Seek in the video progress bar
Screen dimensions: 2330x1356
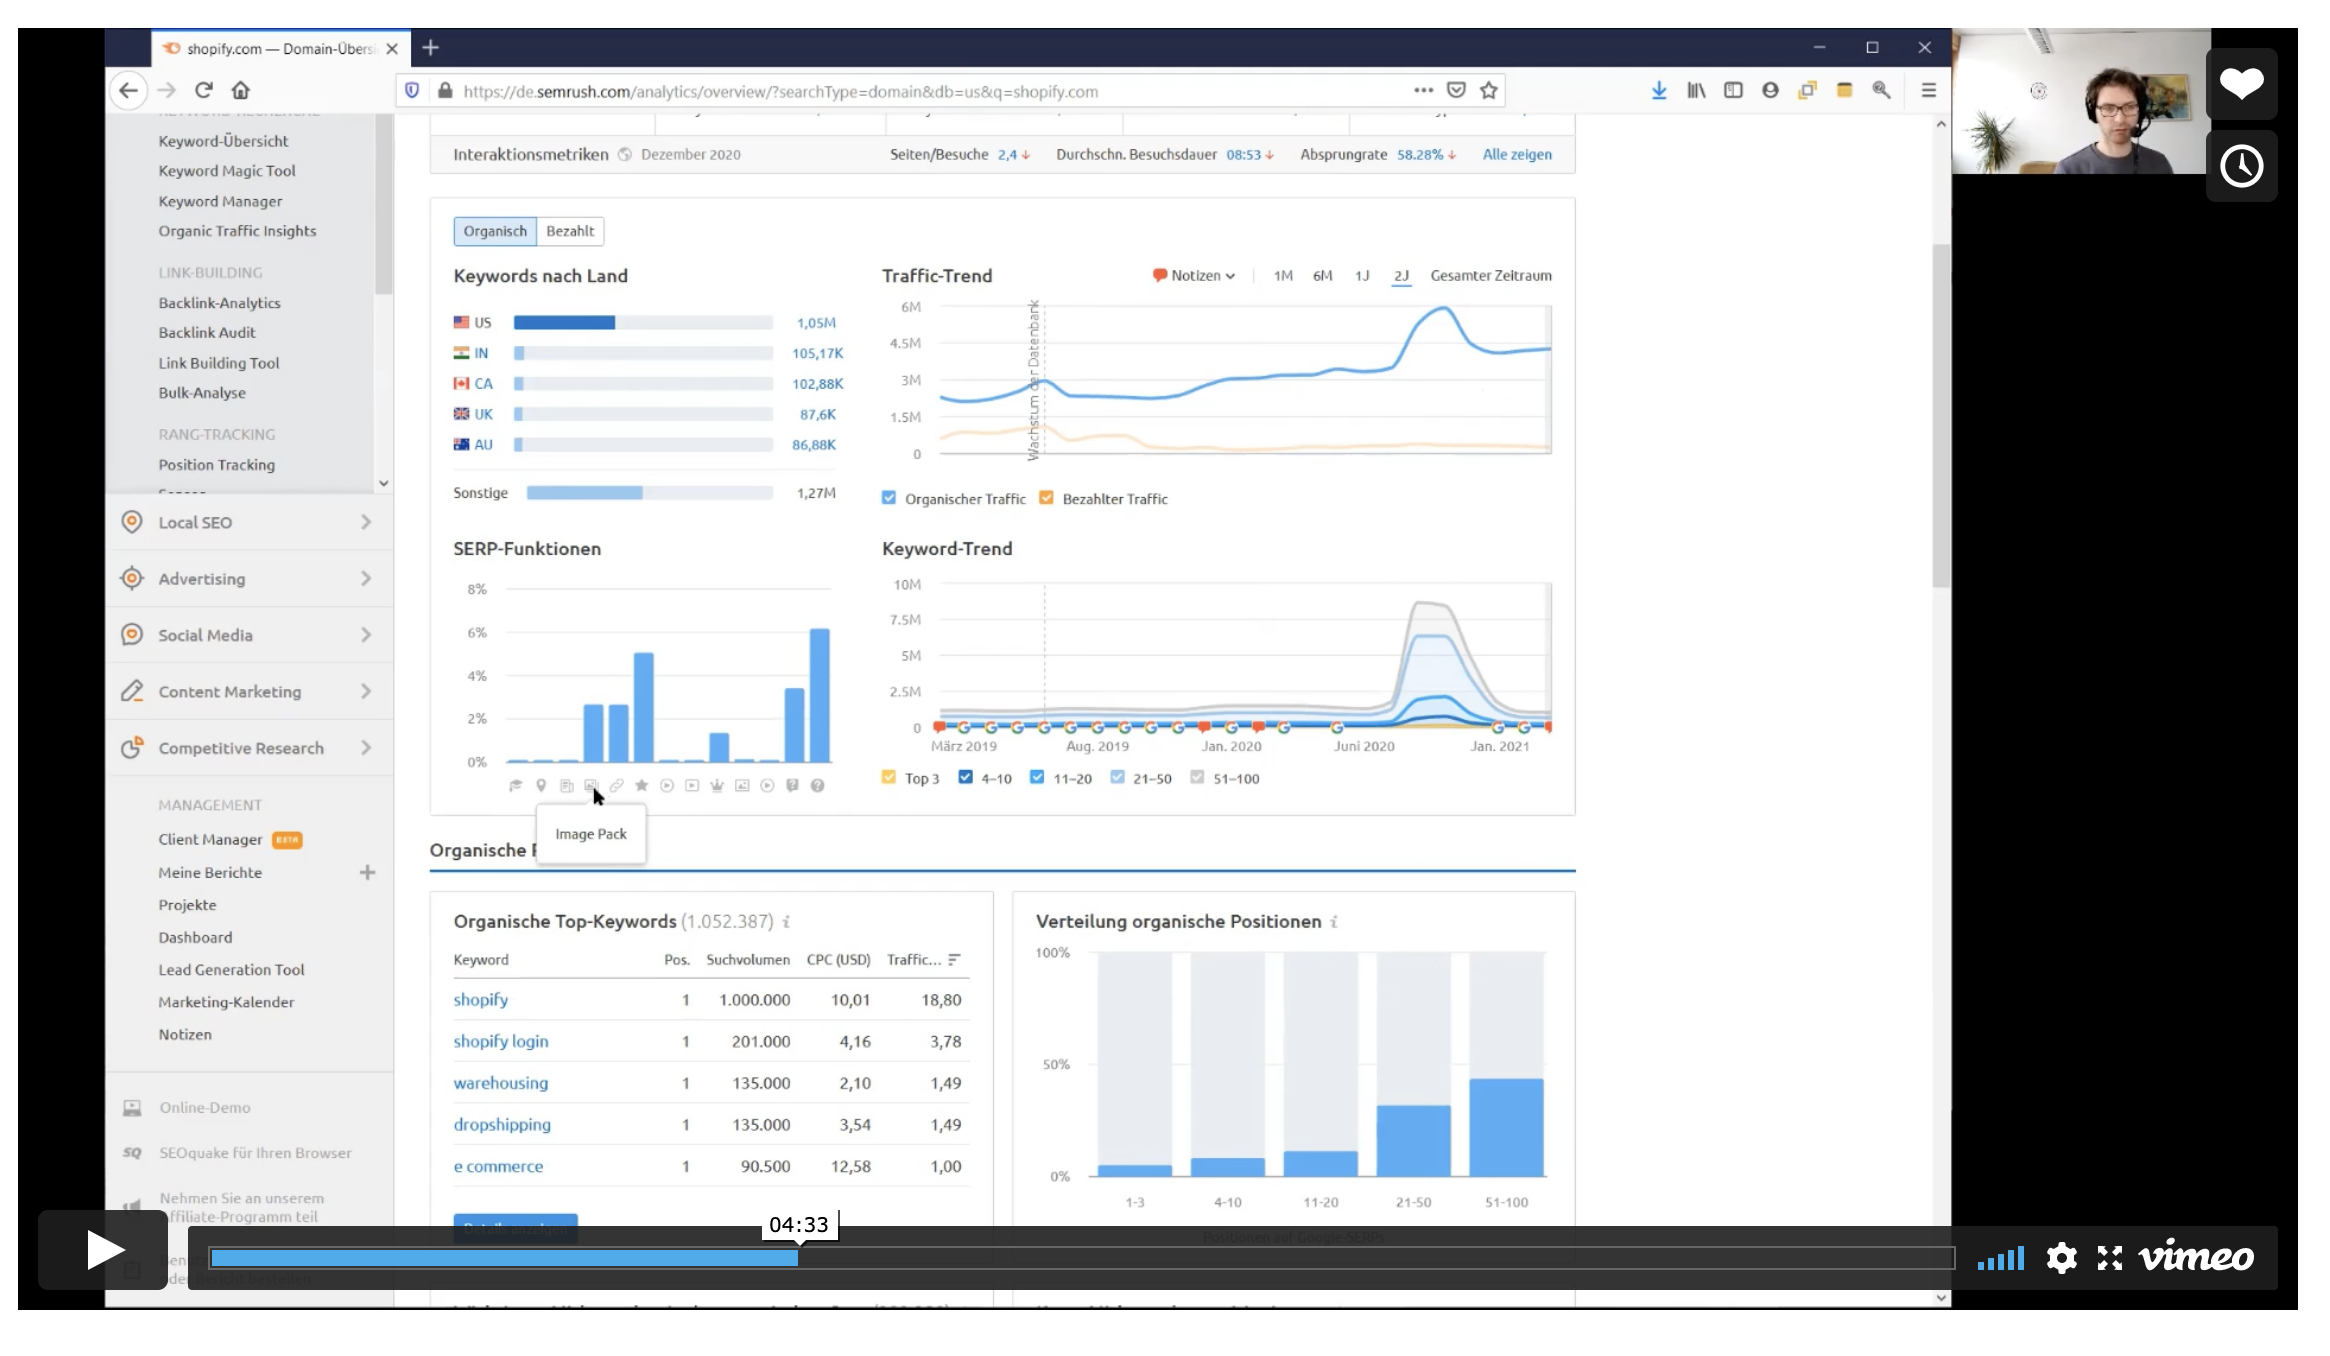pyautogui.click(x=1082, y=1258)
